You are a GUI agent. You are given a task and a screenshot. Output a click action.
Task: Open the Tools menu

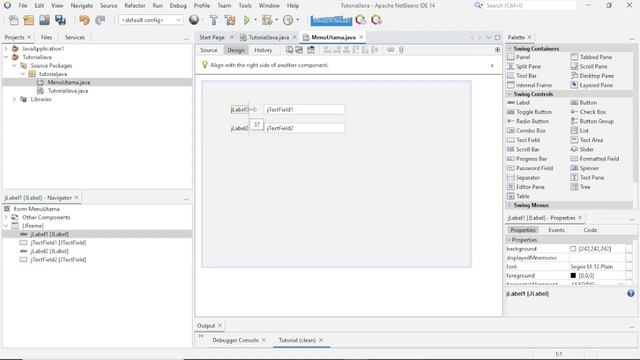[245, 6]
